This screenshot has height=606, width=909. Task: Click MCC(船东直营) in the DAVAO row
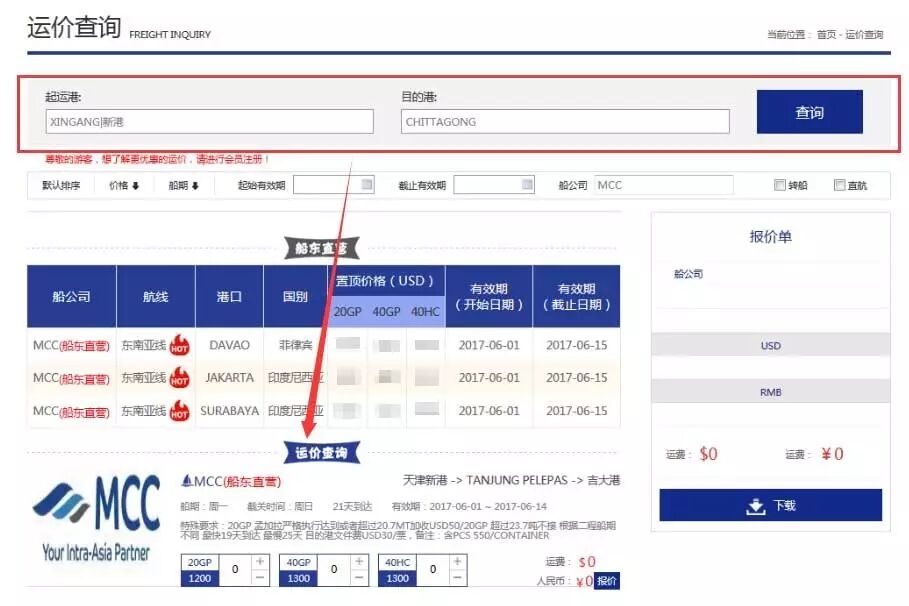coord(71,346)
